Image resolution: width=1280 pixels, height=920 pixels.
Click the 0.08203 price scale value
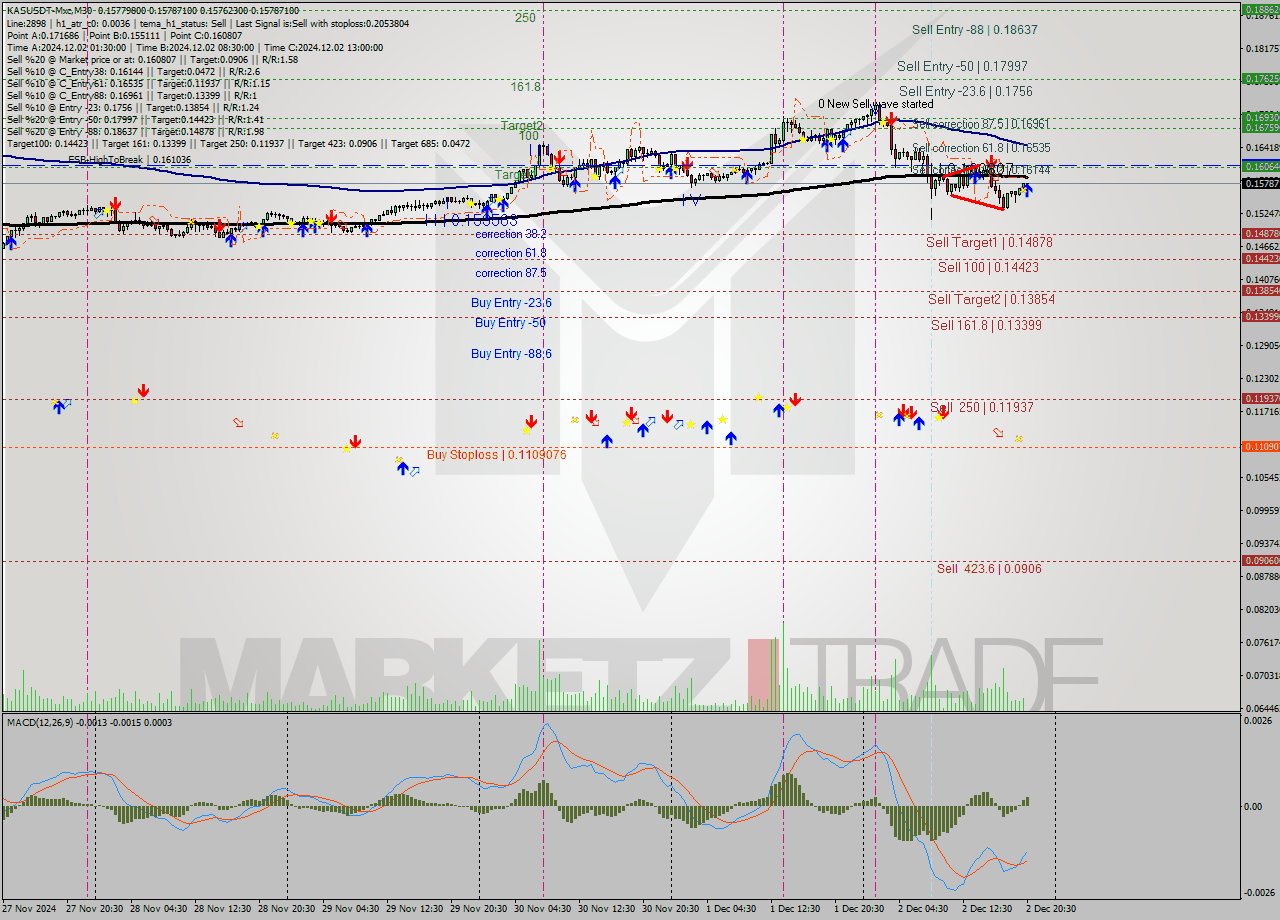(1260, 609)
